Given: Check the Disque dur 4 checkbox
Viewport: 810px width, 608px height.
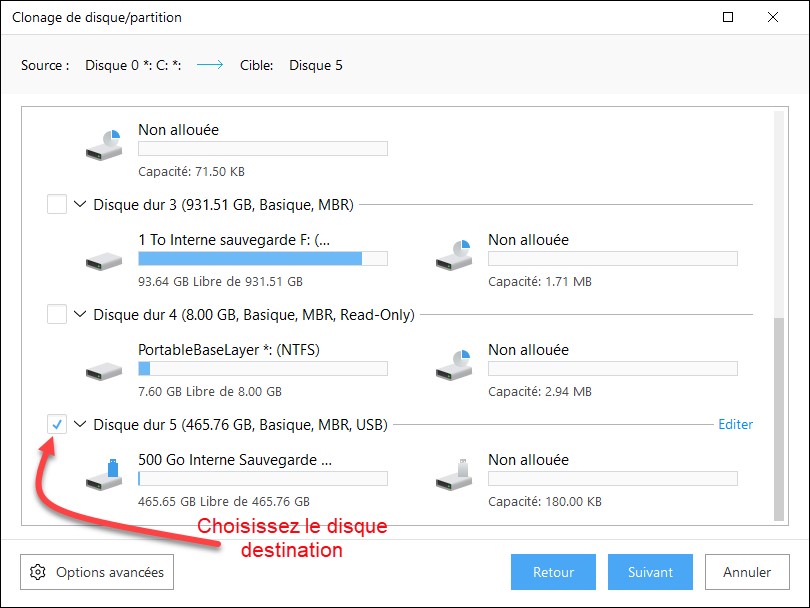Looking at the screenshot, I should point(57,315).
